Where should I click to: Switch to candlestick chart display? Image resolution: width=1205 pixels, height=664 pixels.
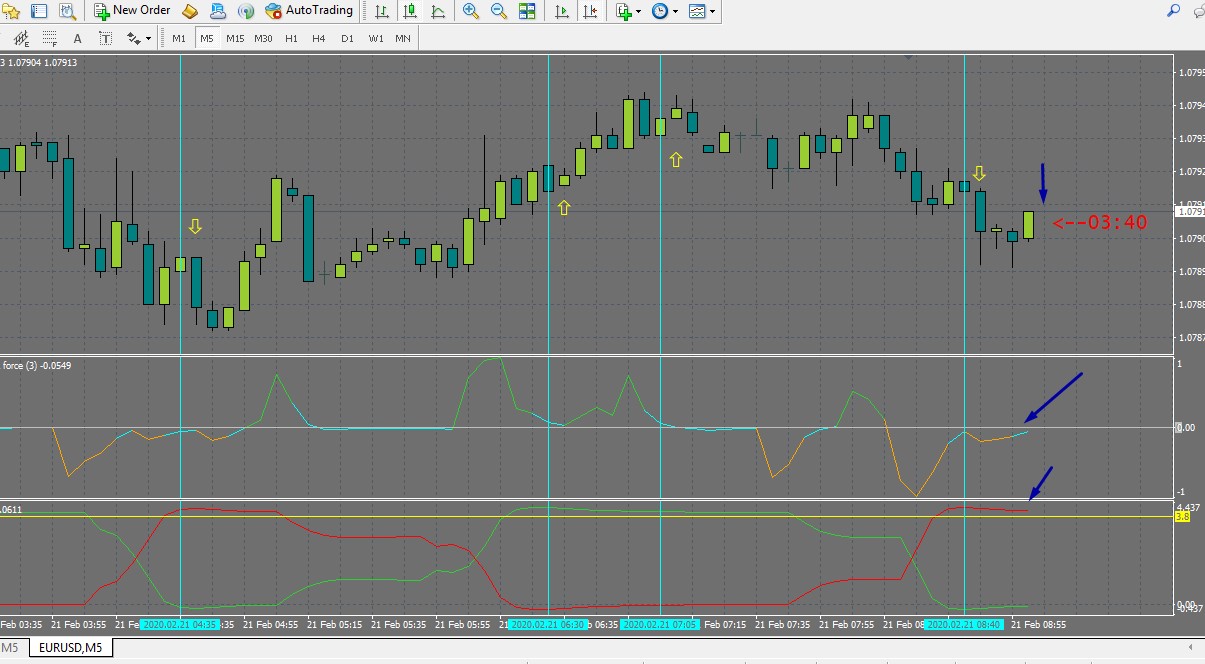410,11
